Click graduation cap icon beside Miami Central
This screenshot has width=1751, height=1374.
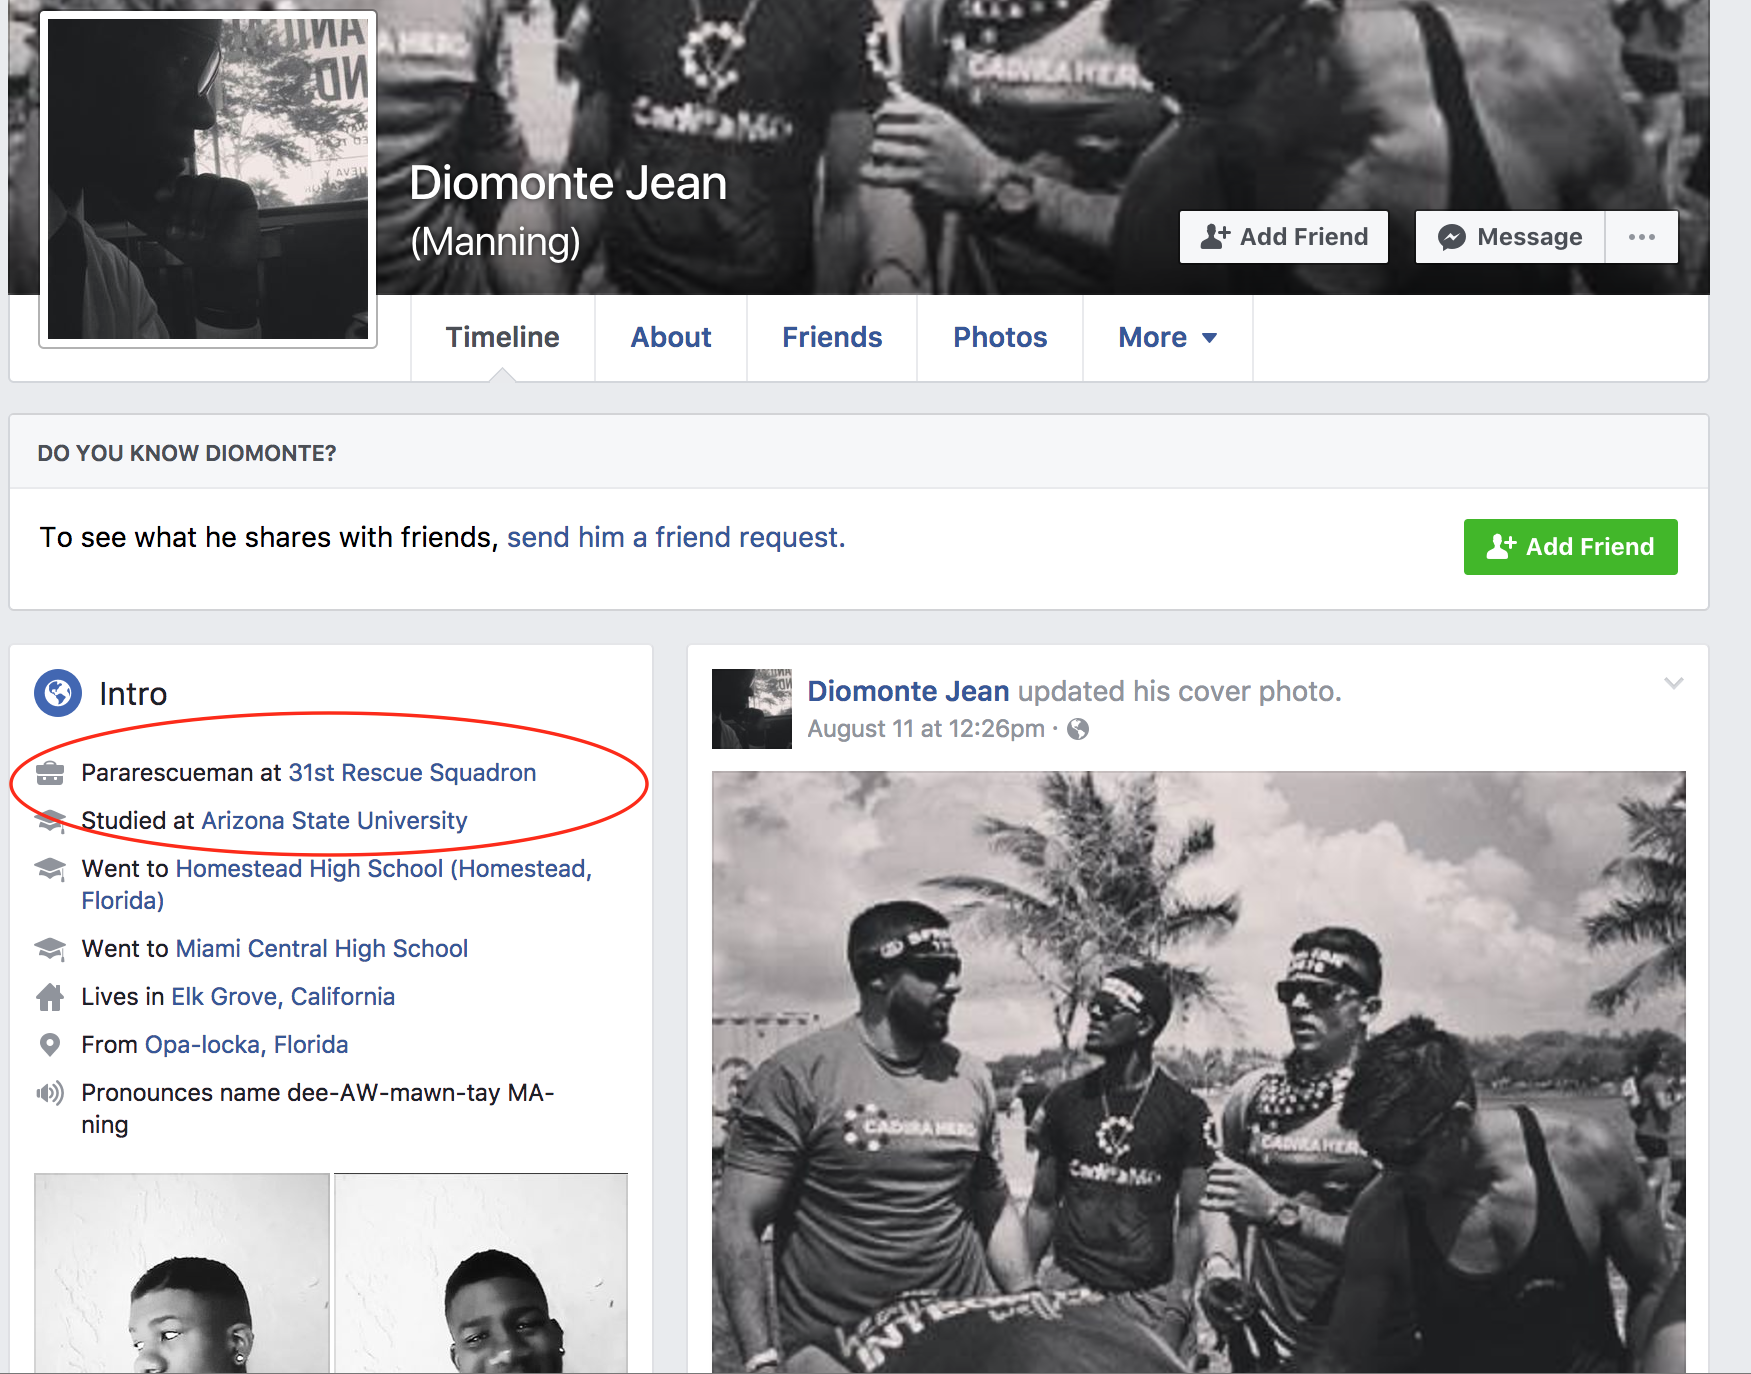point(50,949)
